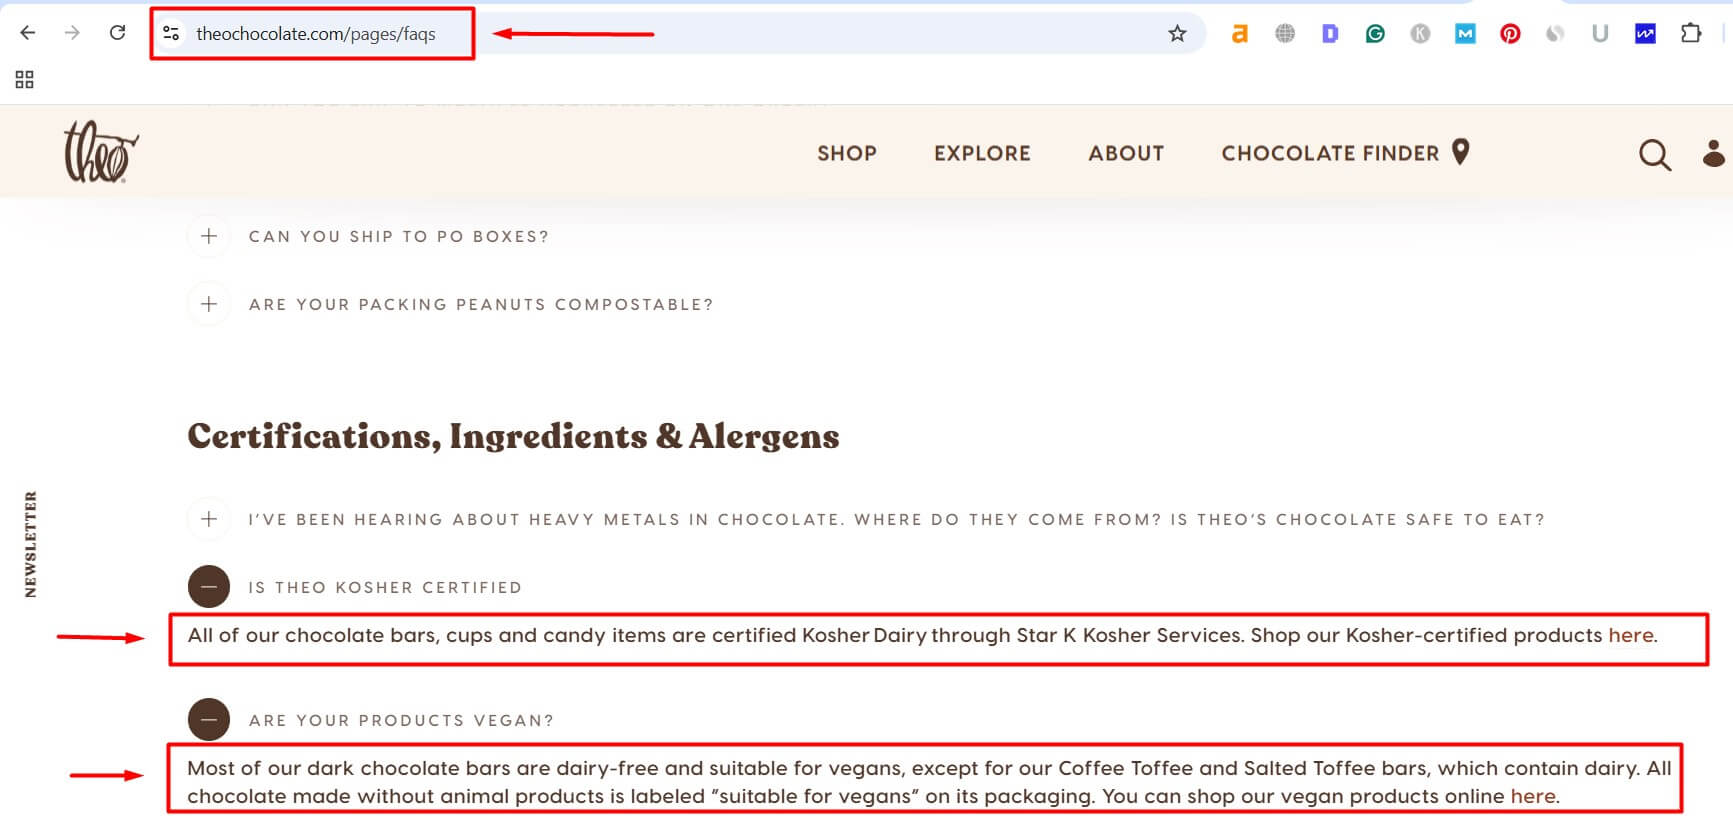Open the user account icon
The image size is (1733, 834).
(1713, 153)
